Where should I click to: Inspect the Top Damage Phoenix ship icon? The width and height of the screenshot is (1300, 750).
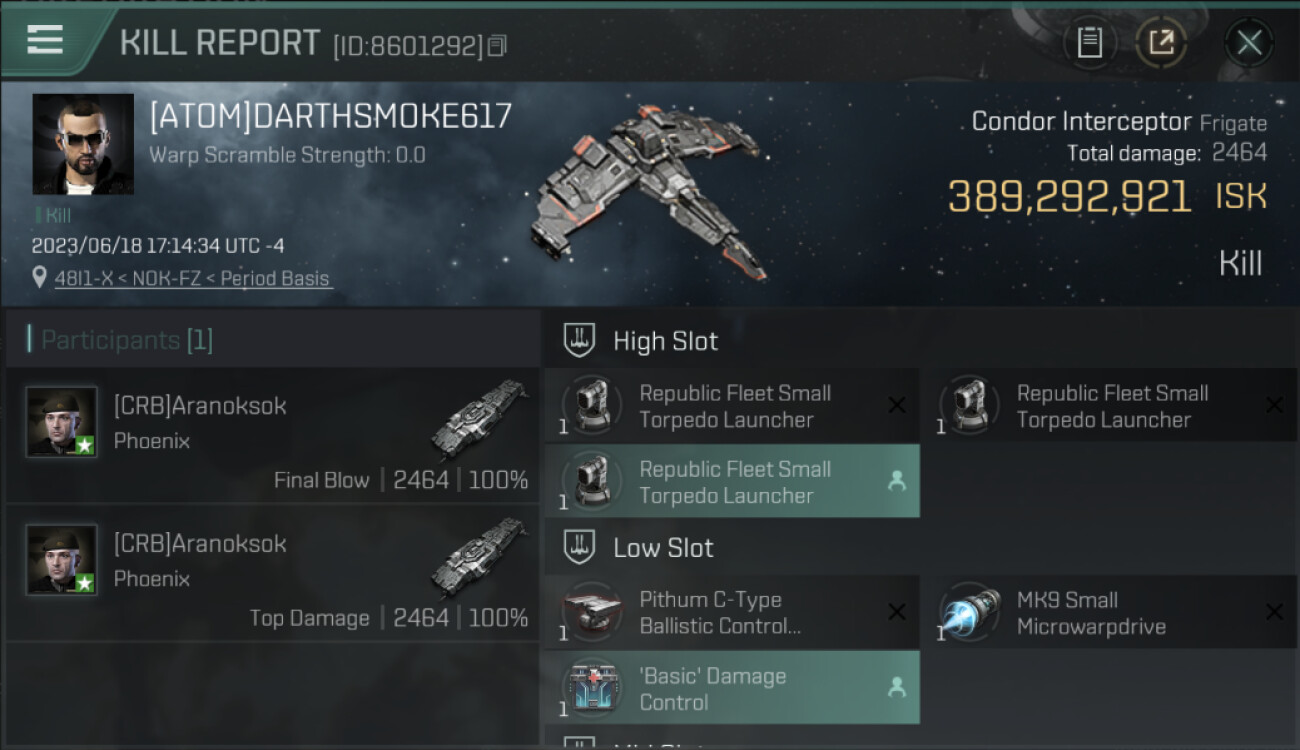(x=479, y=555)
